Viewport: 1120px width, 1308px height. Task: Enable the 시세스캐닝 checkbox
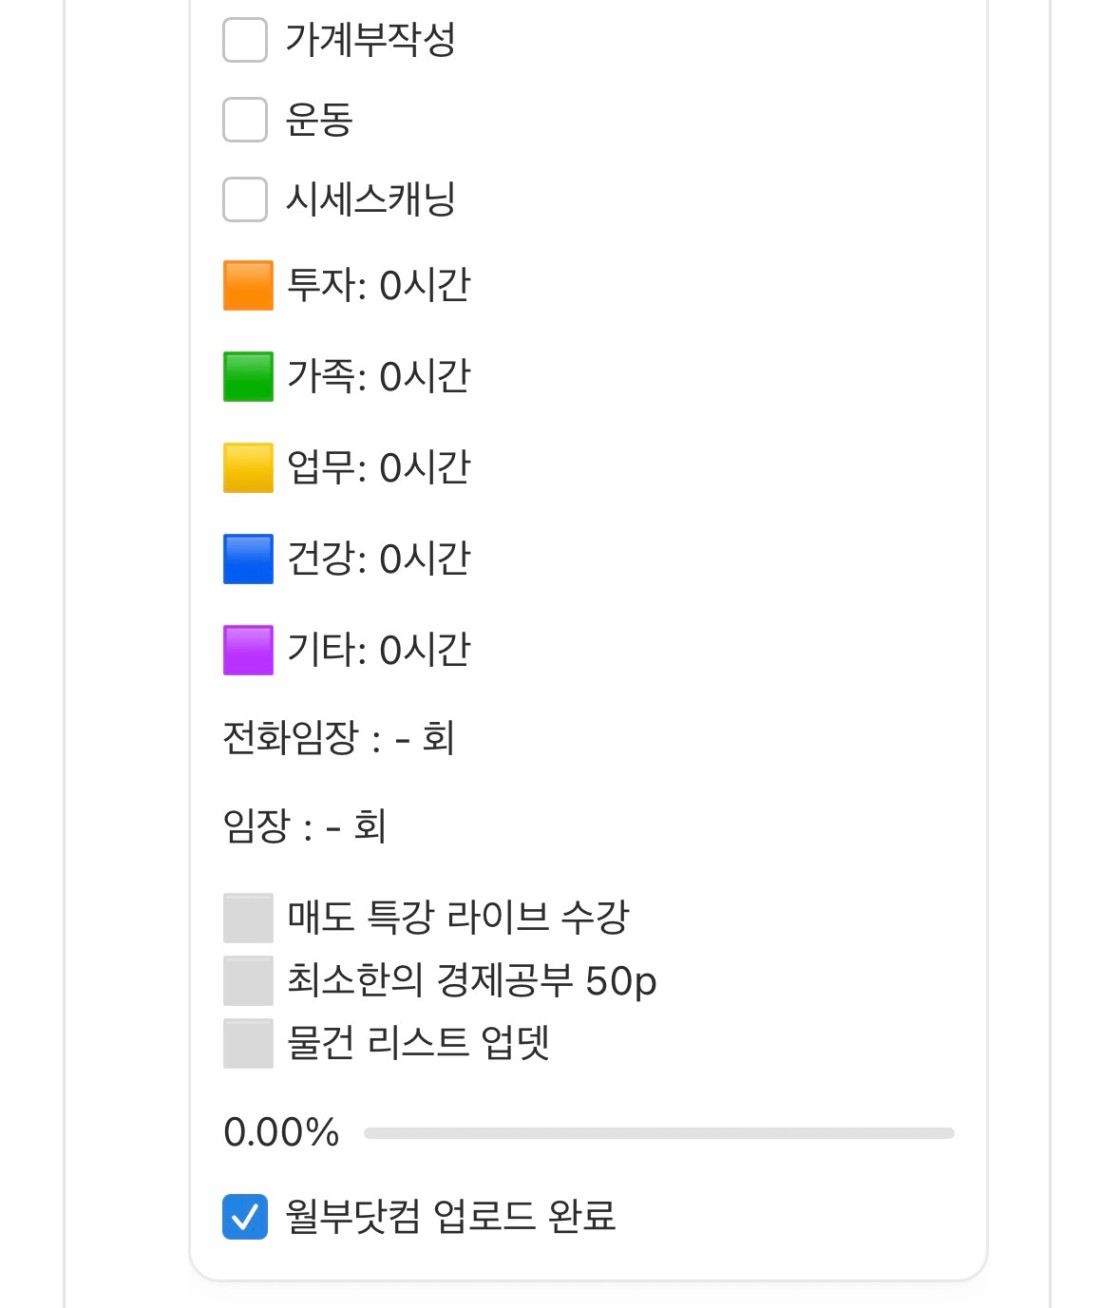coord(245,199)
